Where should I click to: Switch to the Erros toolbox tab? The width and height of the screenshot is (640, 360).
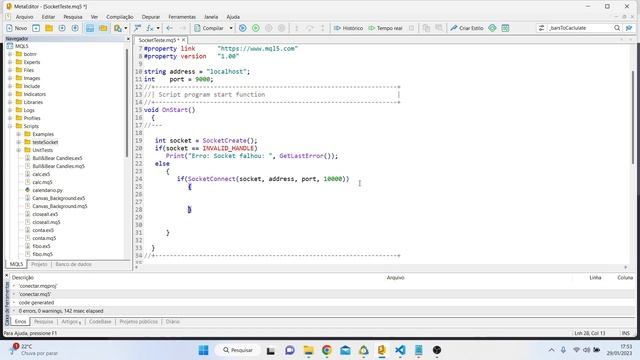[20, 322]
